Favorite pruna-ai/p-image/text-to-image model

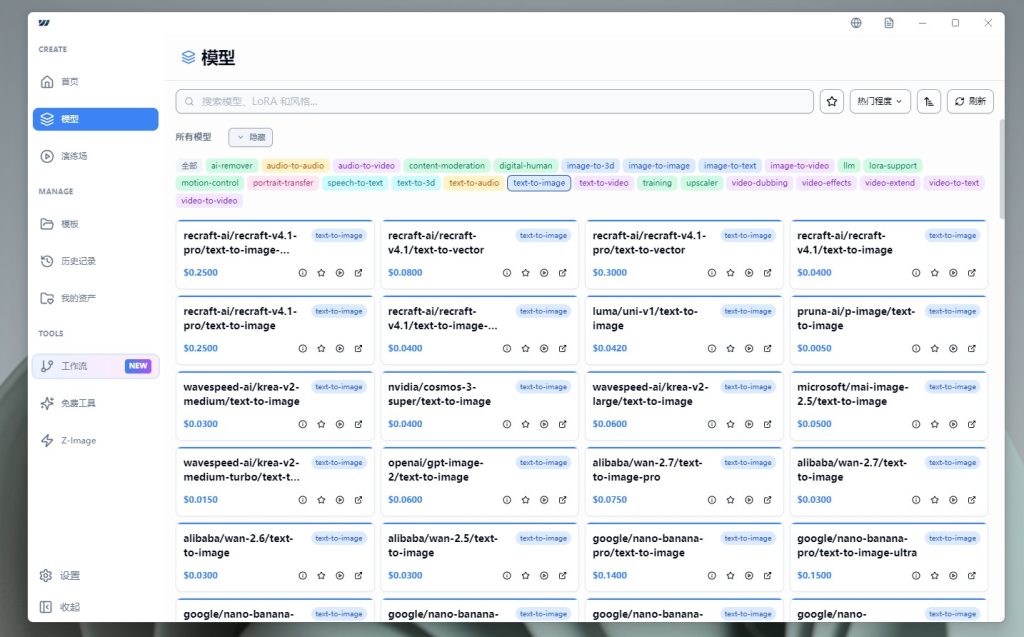pyautogui.click(x=935, y=349)
